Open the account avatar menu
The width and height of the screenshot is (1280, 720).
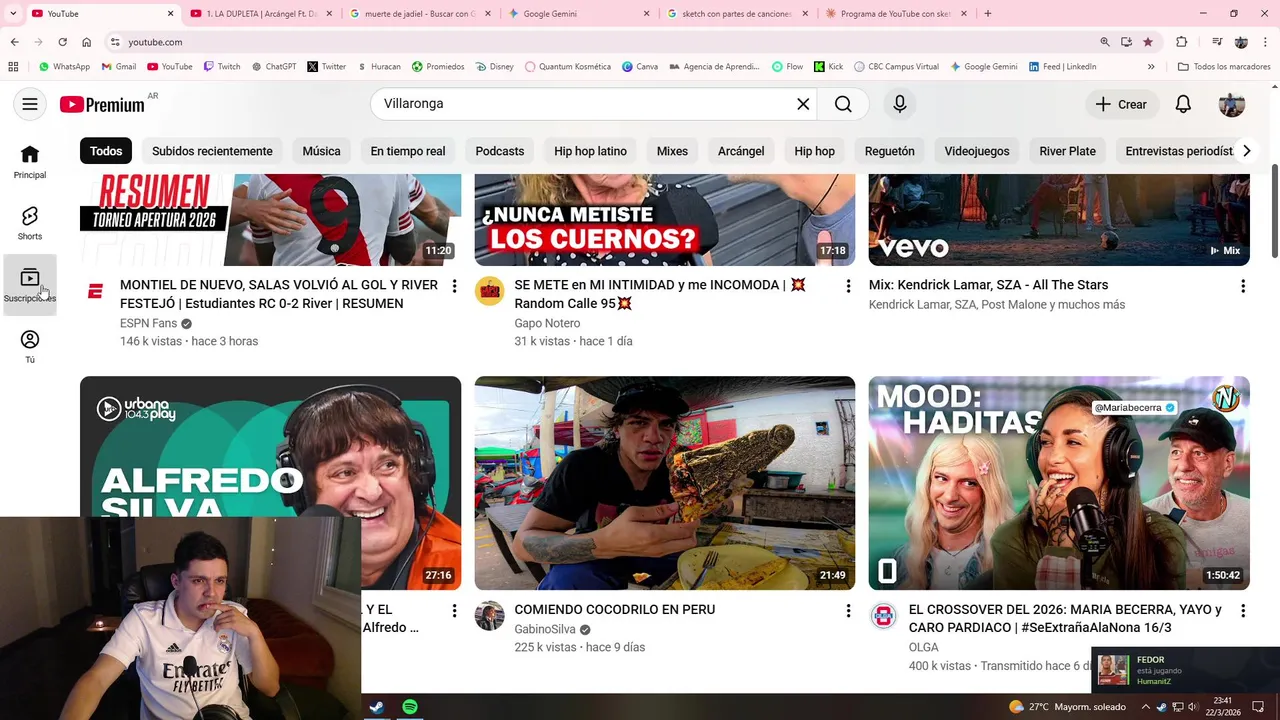coord(1231,104)
